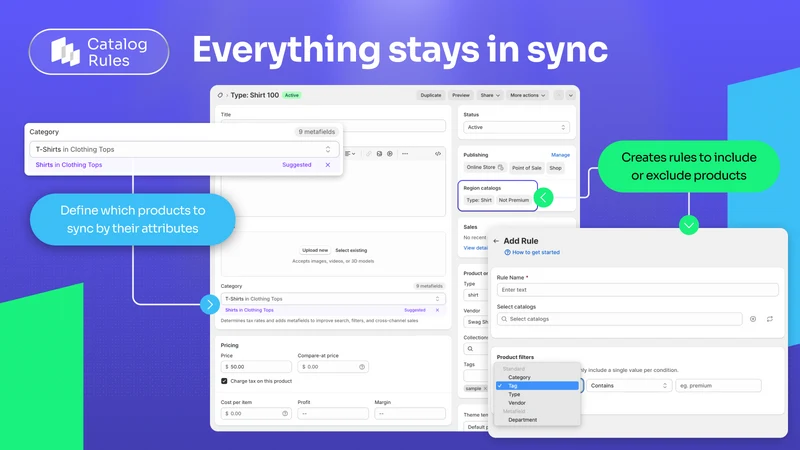Click the circled X clear-catalogs icon
This screenshot has width=800, height=450.
click(753, 319)
